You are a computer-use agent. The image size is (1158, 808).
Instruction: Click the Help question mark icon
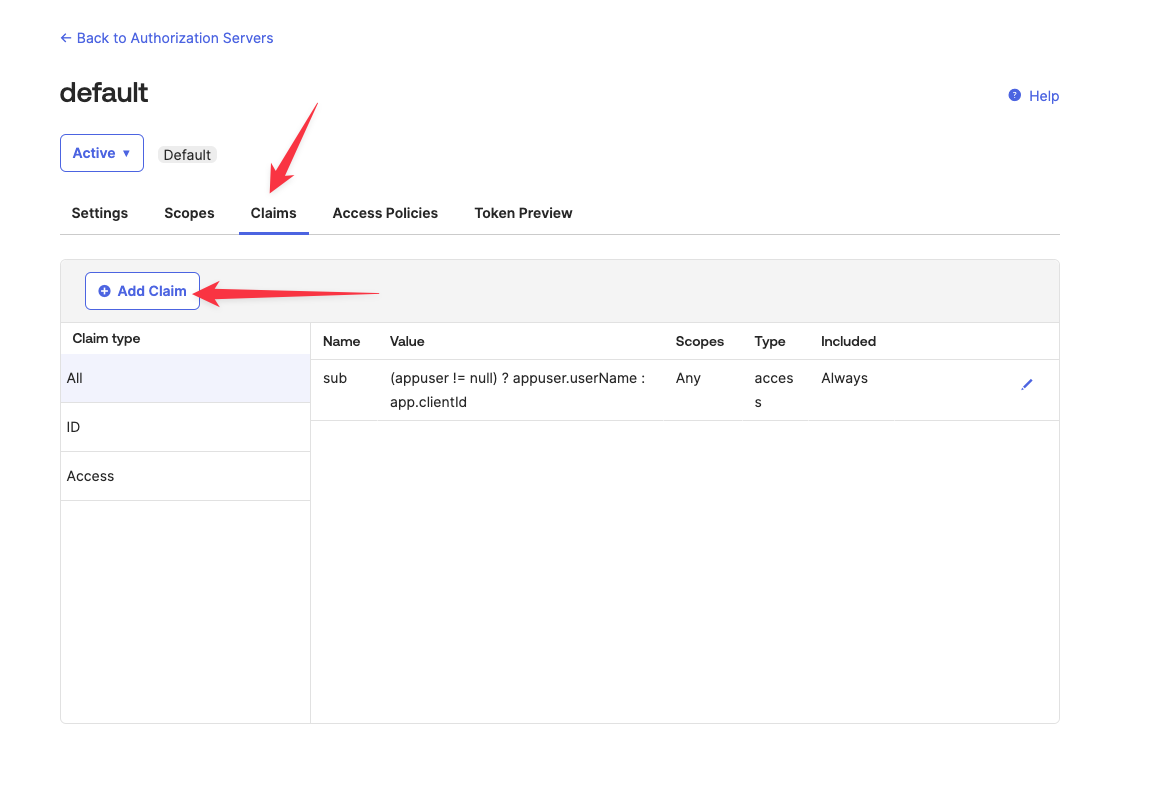click(1014, 96)
